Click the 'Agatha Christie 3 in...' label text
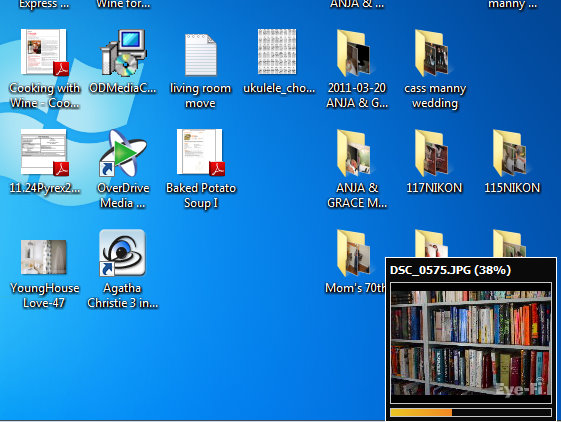561x422 pixels. point(123,295)
